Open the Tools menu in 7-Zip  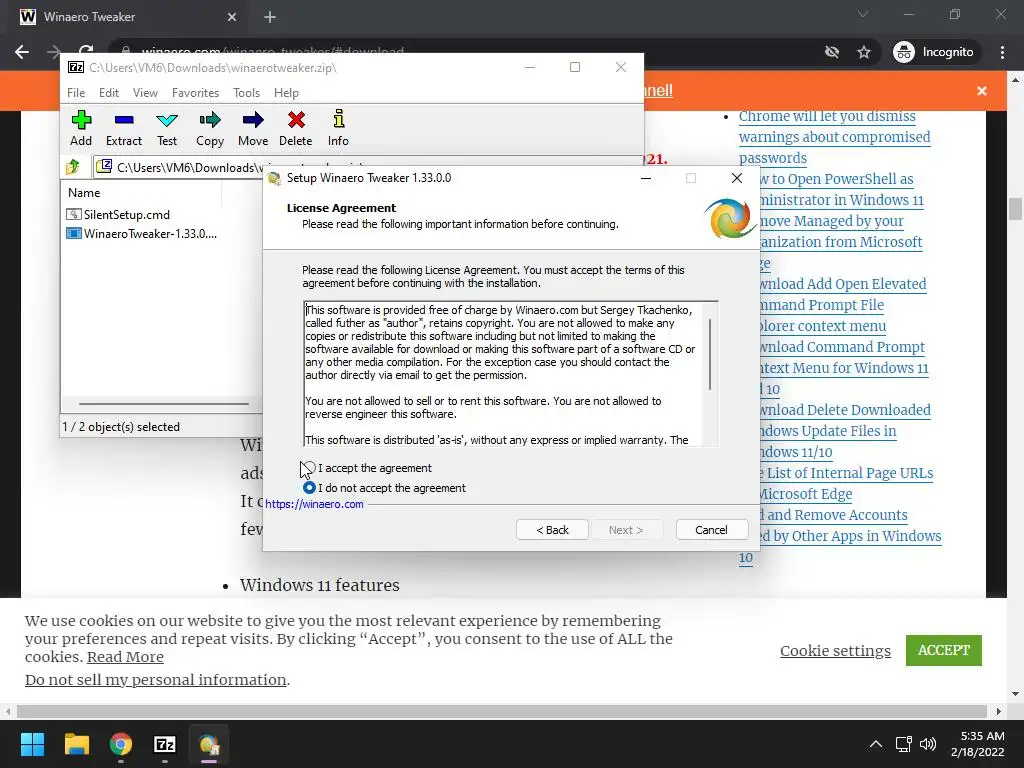click(x=246, y=93)
